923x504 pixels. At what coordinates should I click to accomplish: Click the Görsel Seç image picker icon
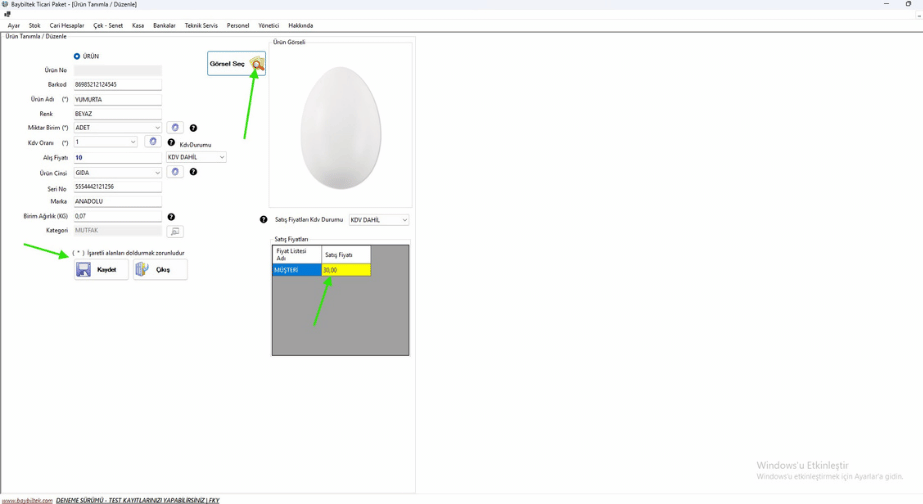[x=257, y=64]
